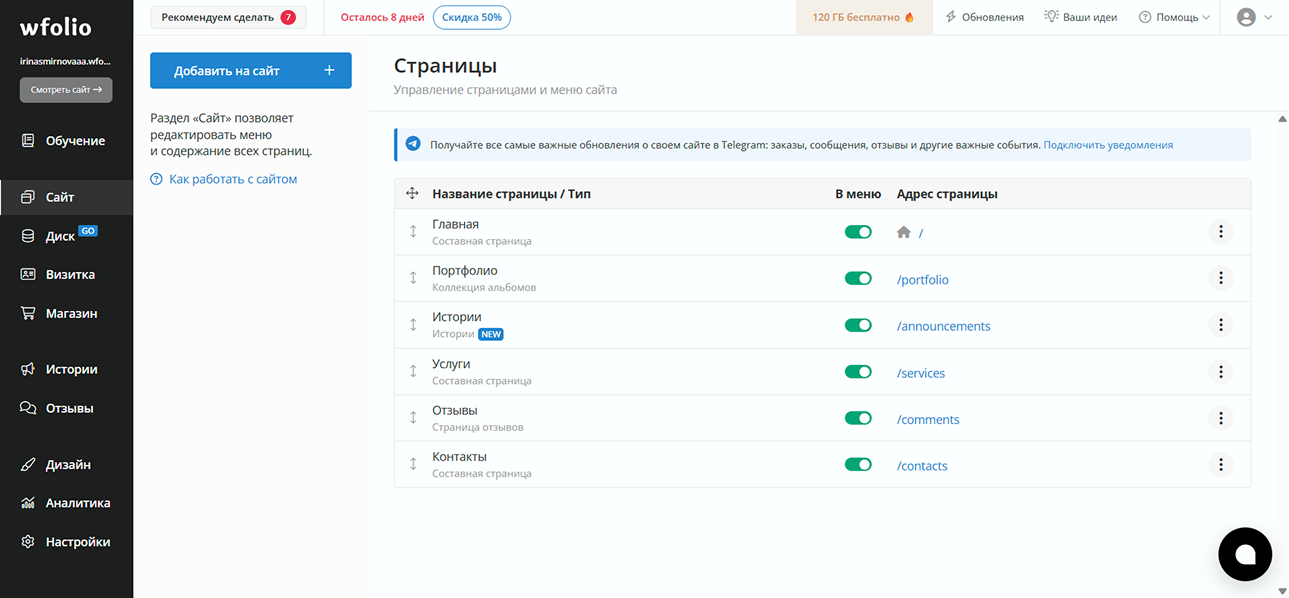Go to Дизайн section in sidebar

(66, 464)
